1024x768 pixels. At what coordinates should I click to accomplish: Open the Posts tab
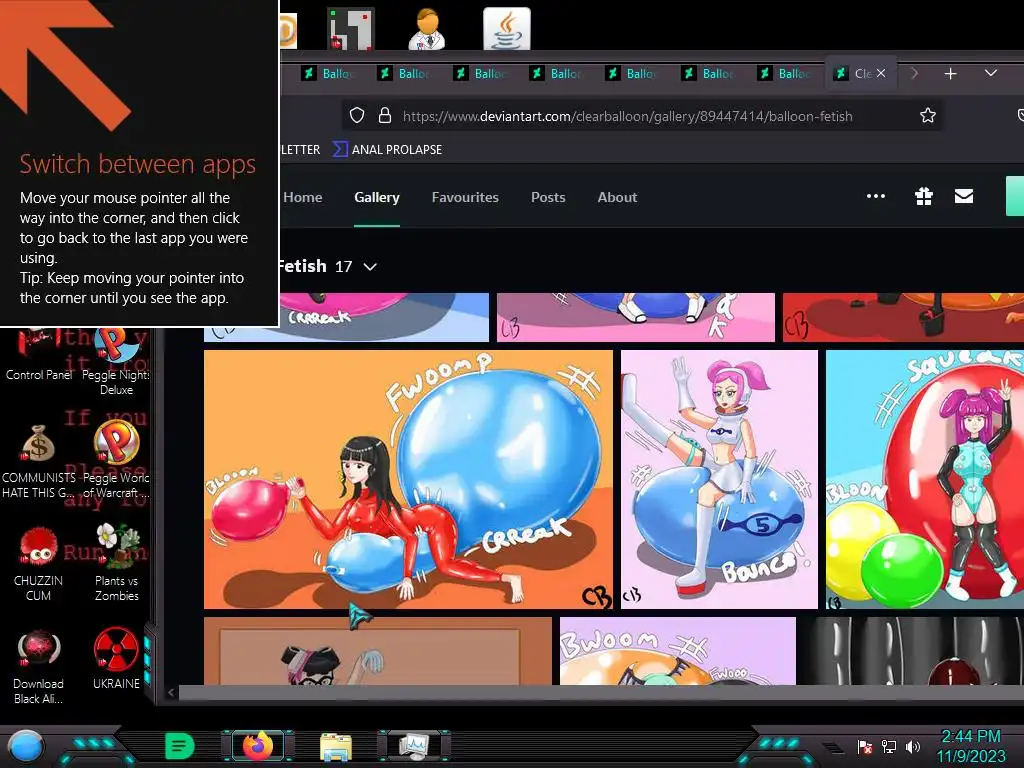pyautogui.click(x=548, y=197)
